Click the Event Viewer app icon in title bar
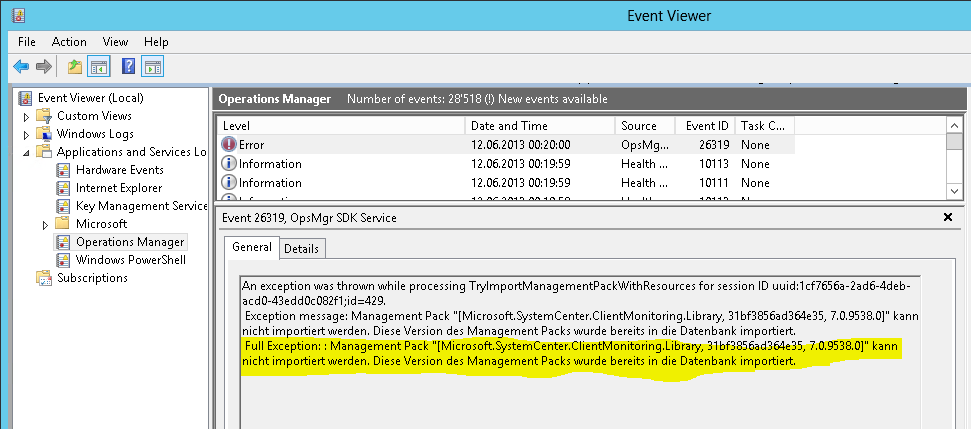 tap(19, 15)
